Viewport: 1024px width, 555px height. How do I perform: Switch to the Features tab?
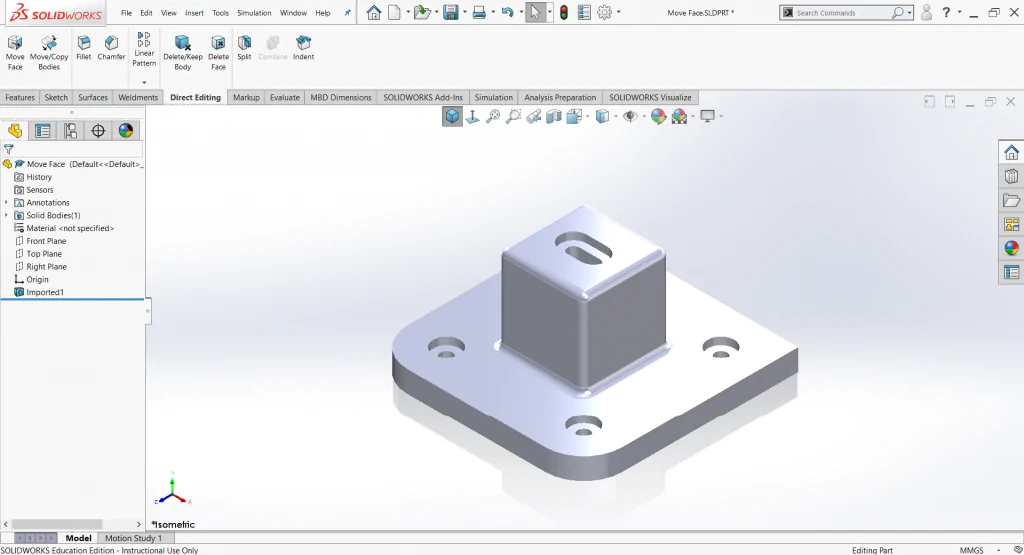click(20, 97)
